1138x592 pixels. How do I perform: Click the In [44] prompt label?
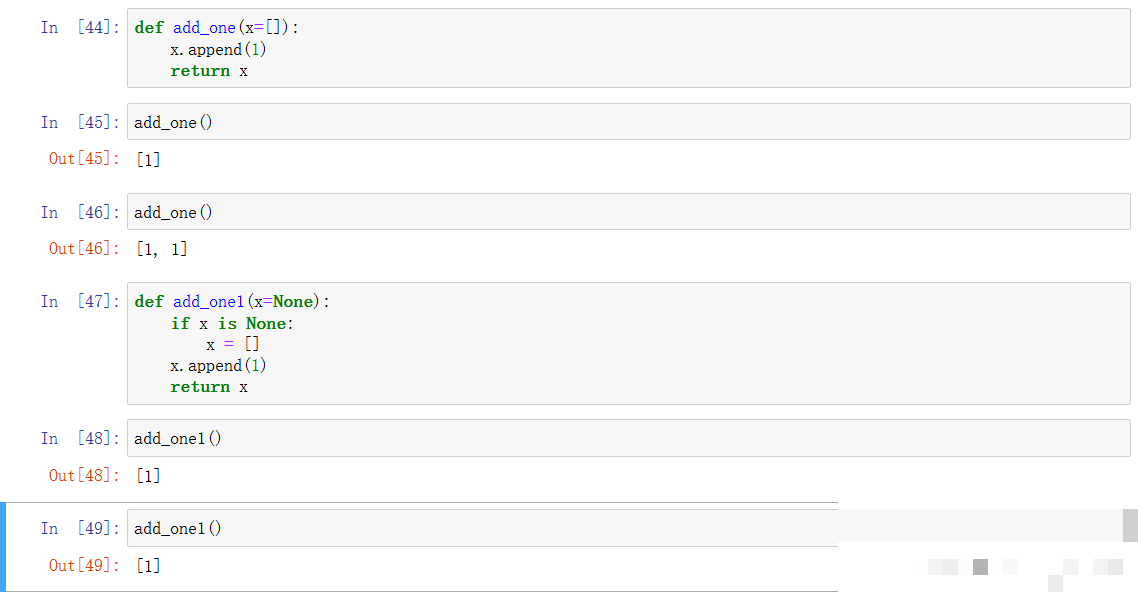(x=80, y=28)
